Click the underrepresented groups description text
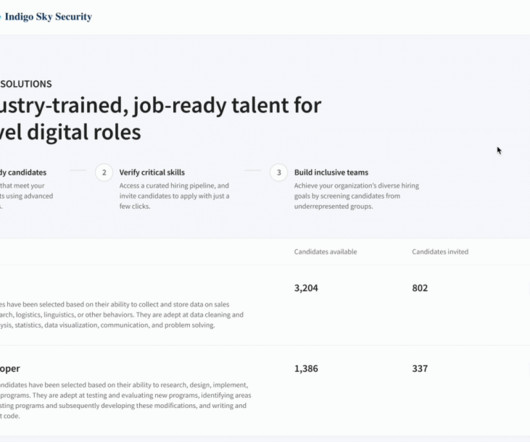 (x=357, y=196)
